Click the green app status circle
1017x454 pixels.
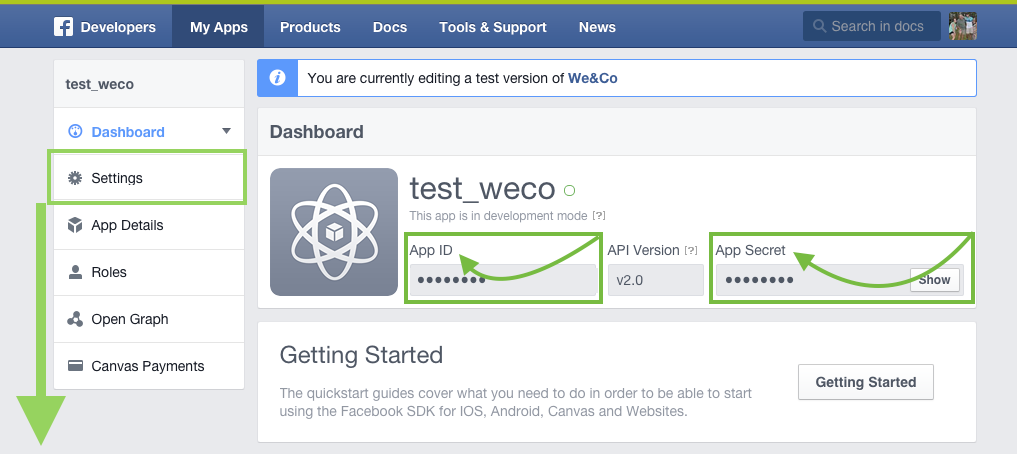click(569, 190)
